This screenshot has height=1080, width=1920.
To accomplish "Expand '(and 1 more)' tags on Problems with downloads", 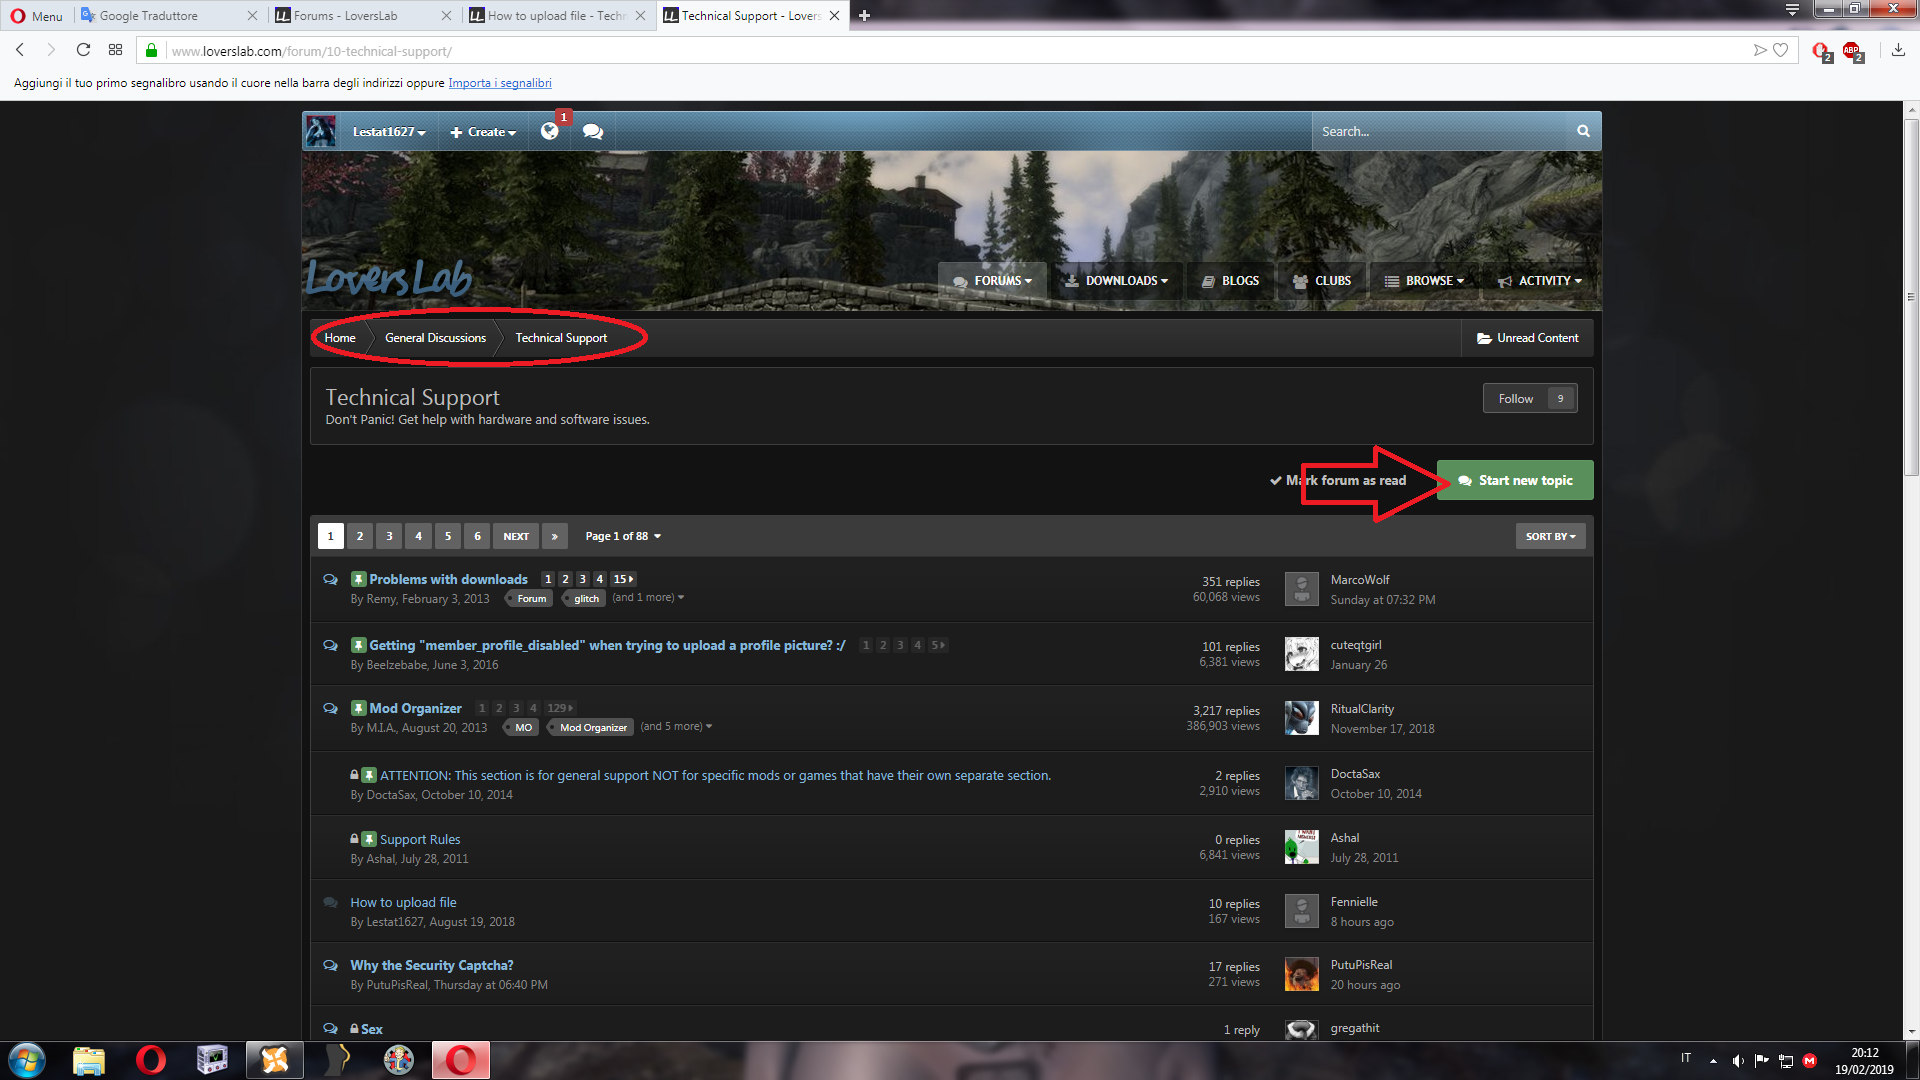I will [648, 597].
